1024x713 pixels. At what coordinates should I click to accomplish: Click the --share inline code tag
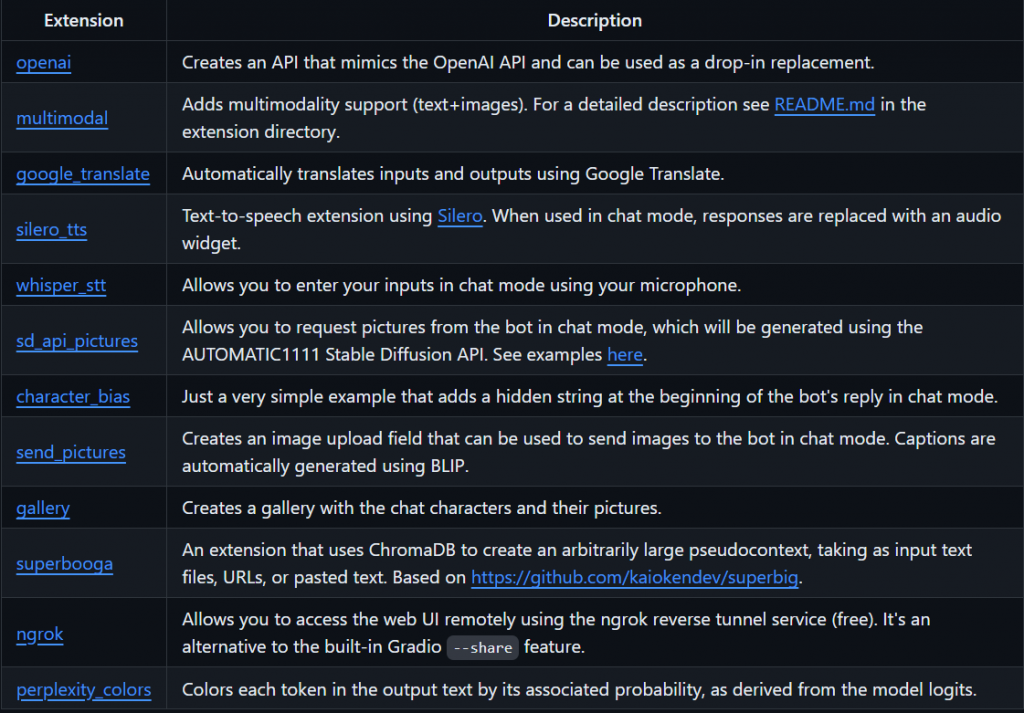click(483, 647)
